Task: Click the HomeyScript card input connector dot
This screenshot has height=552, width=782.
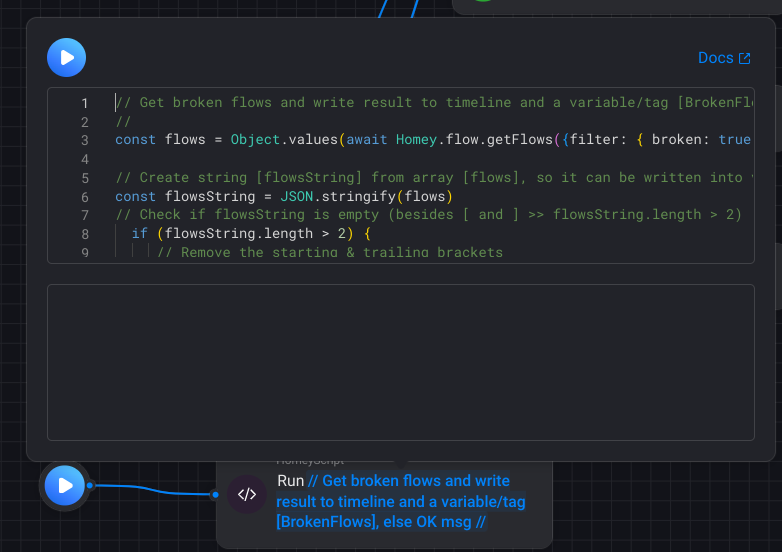Action: click(215, 495)
